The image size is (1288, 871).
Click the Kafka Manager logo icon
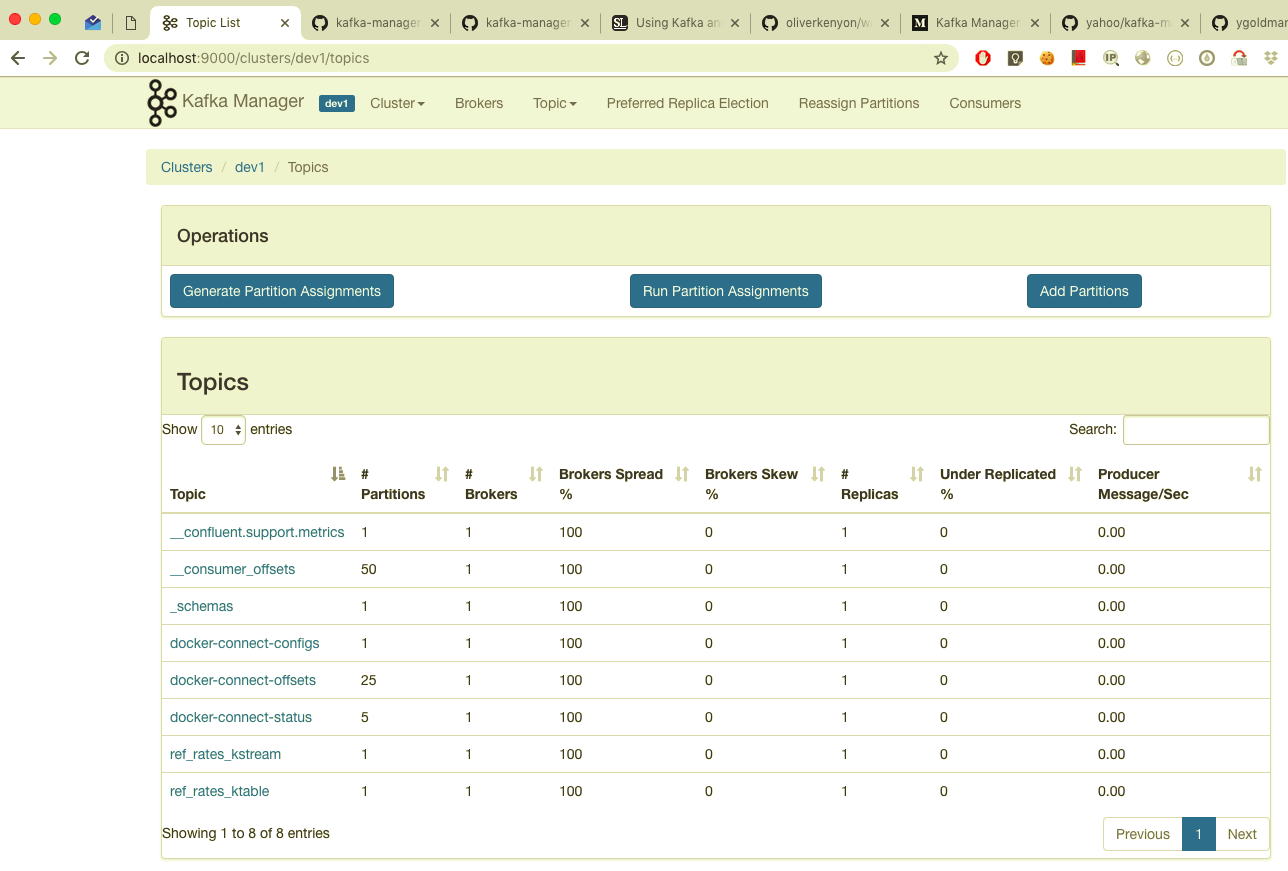point(162,103)
